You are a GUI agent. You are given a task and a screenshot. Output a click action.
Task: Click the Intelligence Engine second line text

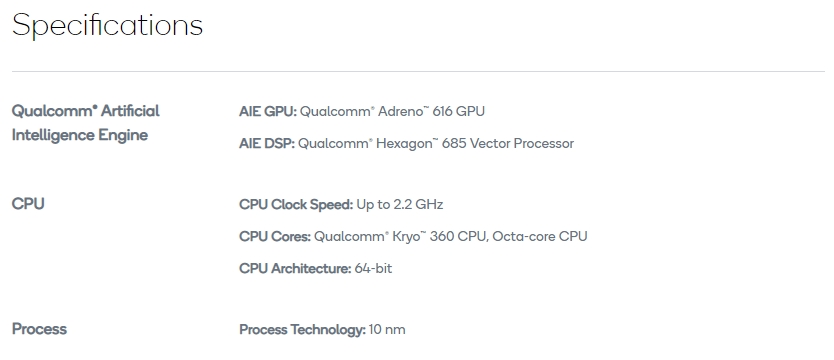pyautogui.click(x=80, y=135)
